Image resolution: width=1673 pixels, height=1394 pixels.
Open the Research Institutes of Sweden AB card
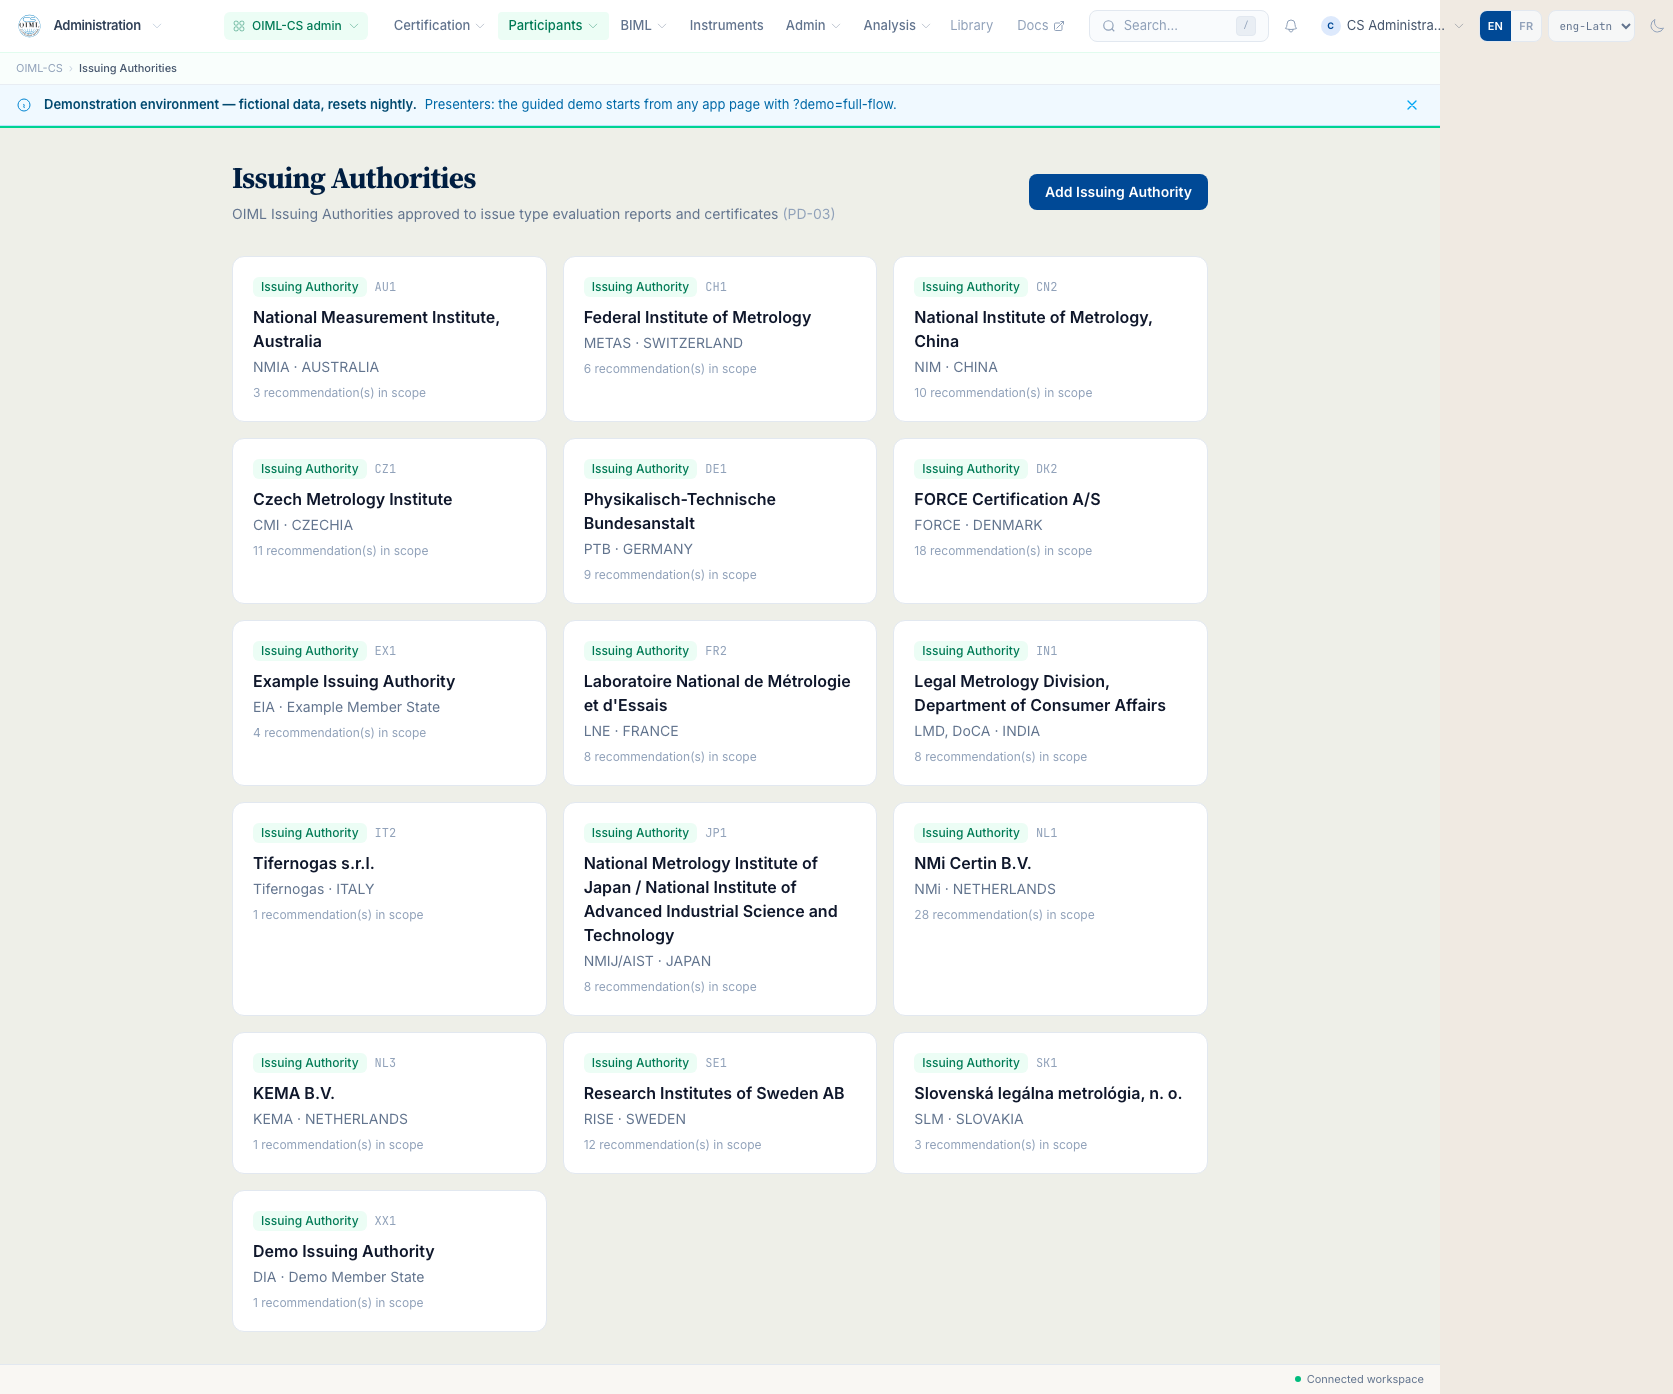pos(720,1103)
